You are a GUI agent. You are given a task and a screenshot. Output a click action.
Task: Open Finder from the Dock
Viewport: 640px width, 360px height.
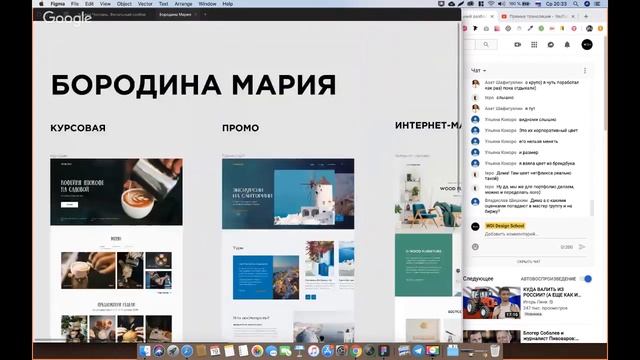[144, 351]
